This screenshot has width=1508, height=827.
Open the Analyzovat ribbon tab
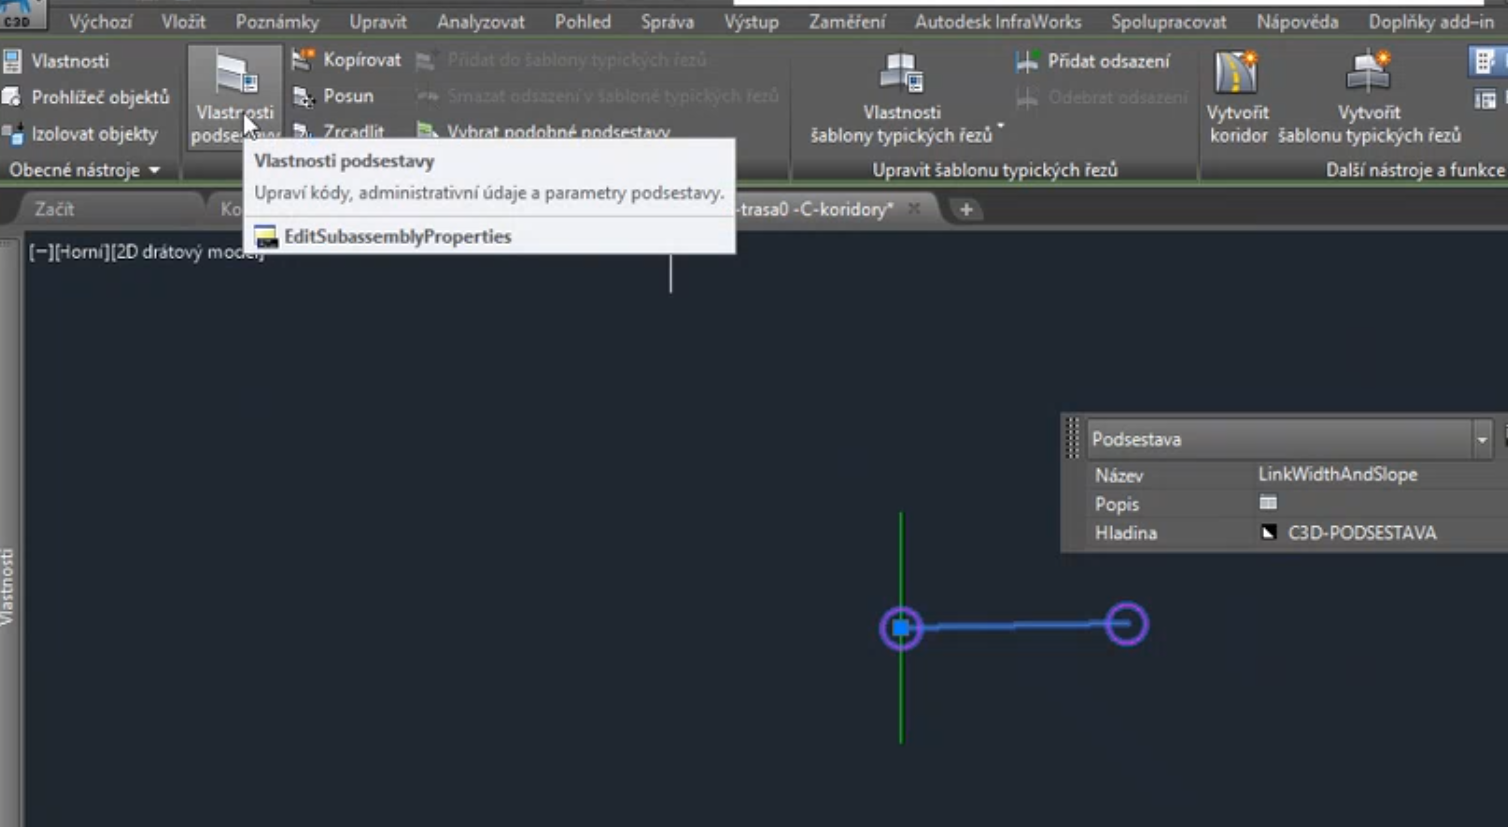coord(480,21)
